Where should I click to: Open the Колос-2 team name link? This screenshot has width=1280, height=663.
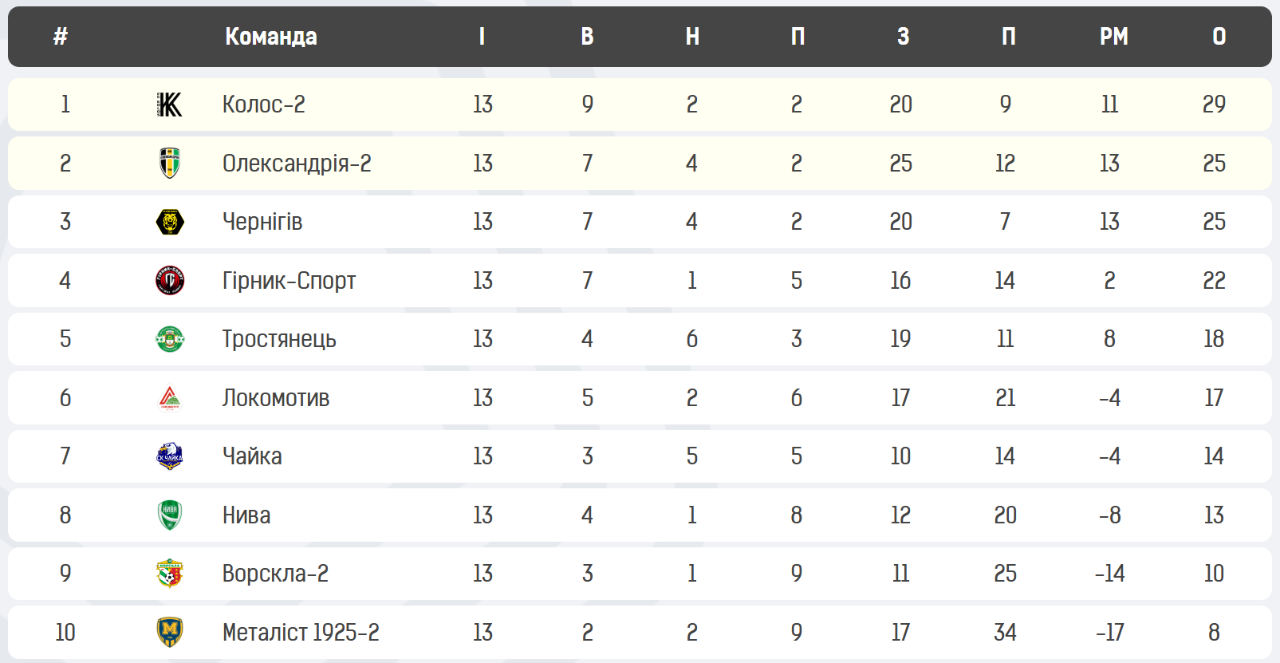tap(264, 104)
